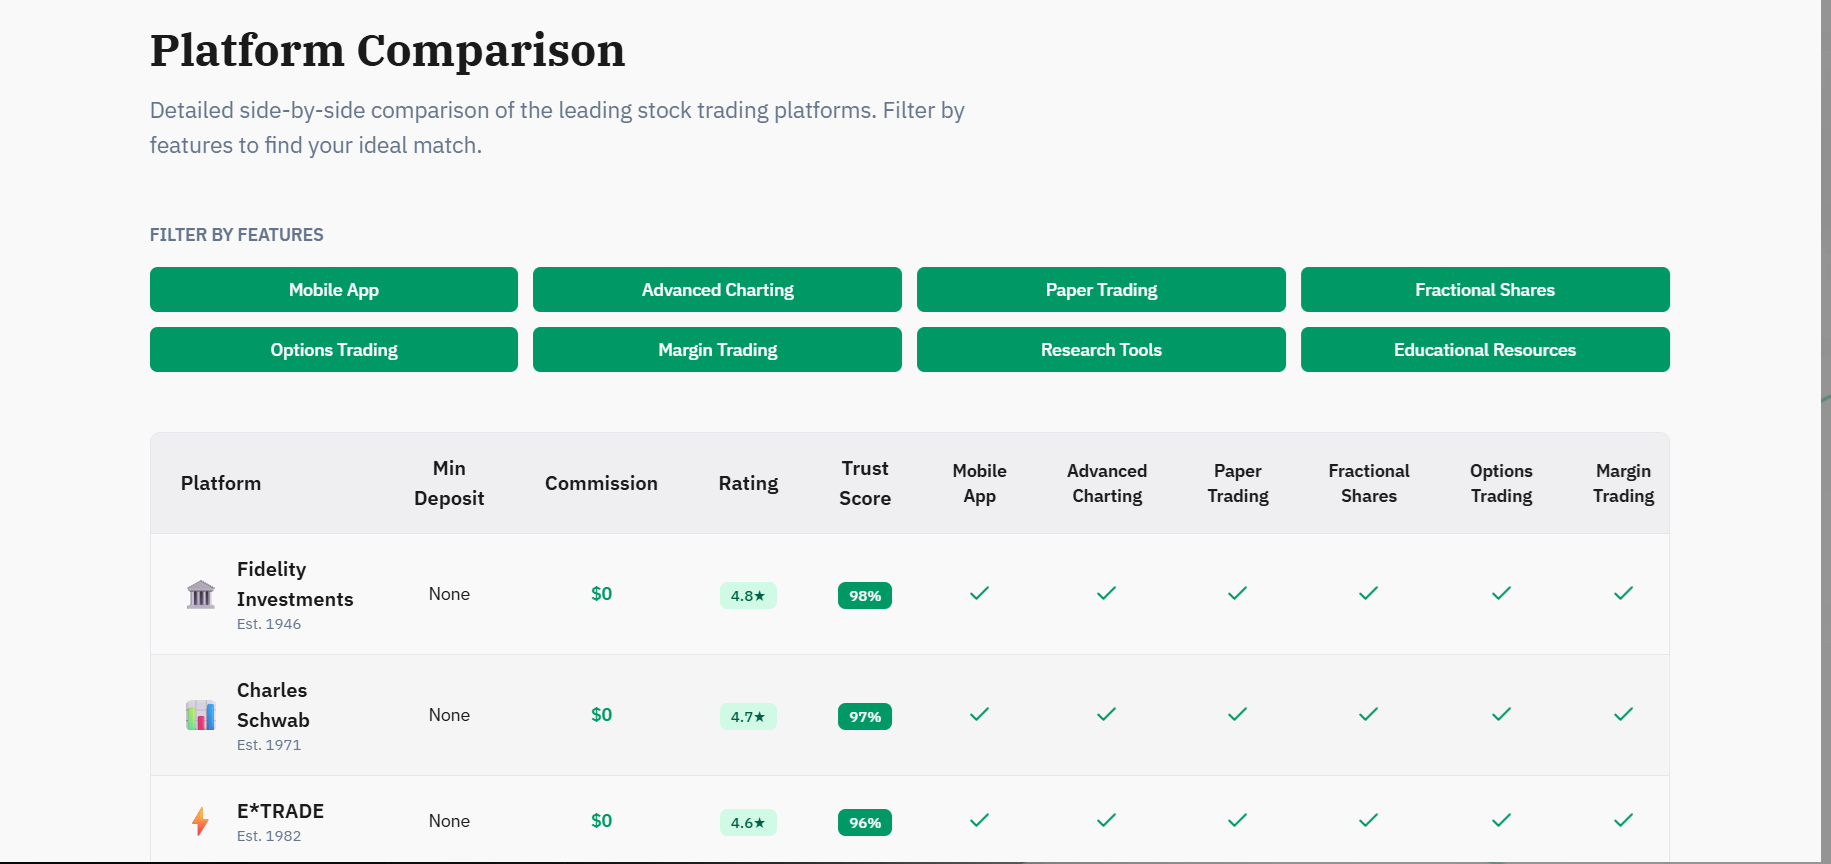
Task: Click Charles Schwab's 4.7 star rating badge
Action: tap(748, 716)
